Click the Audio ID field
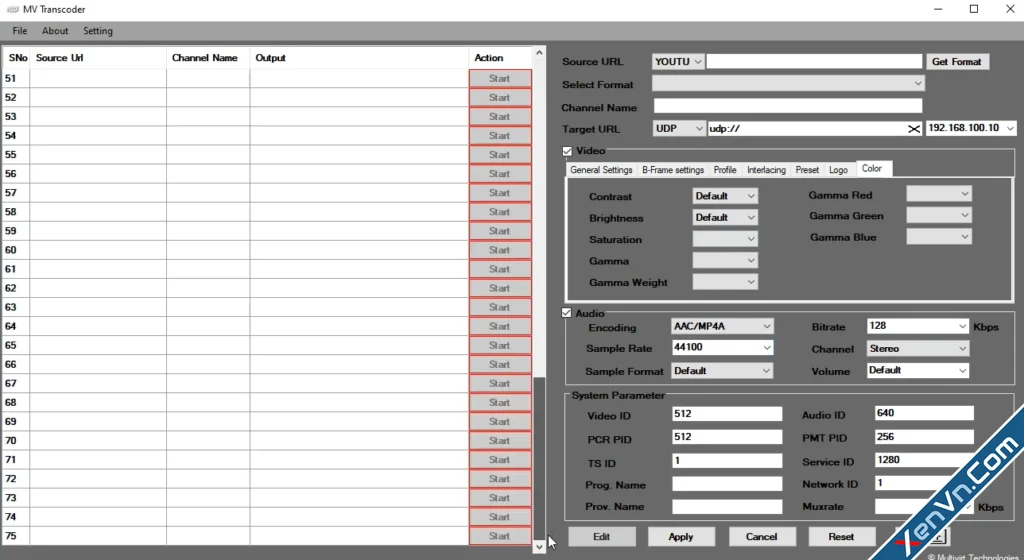 pos(924,413)
